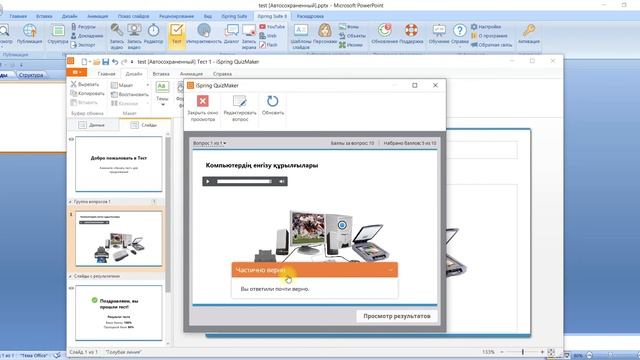The width and height of the screenshot is (640, 360).
Task: Play the audio in the quiz preview
Action: pyautogui.click(x=208, y=181)
